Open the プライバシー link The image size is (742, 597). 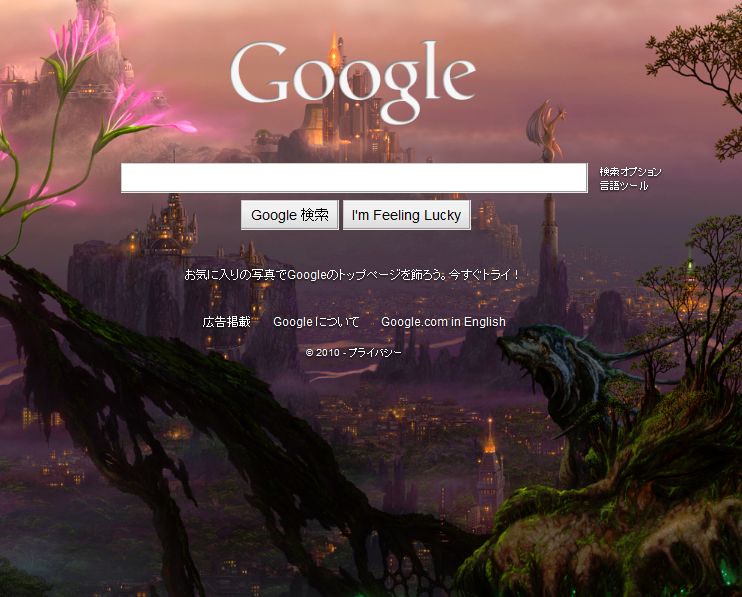tap(375, 352)
